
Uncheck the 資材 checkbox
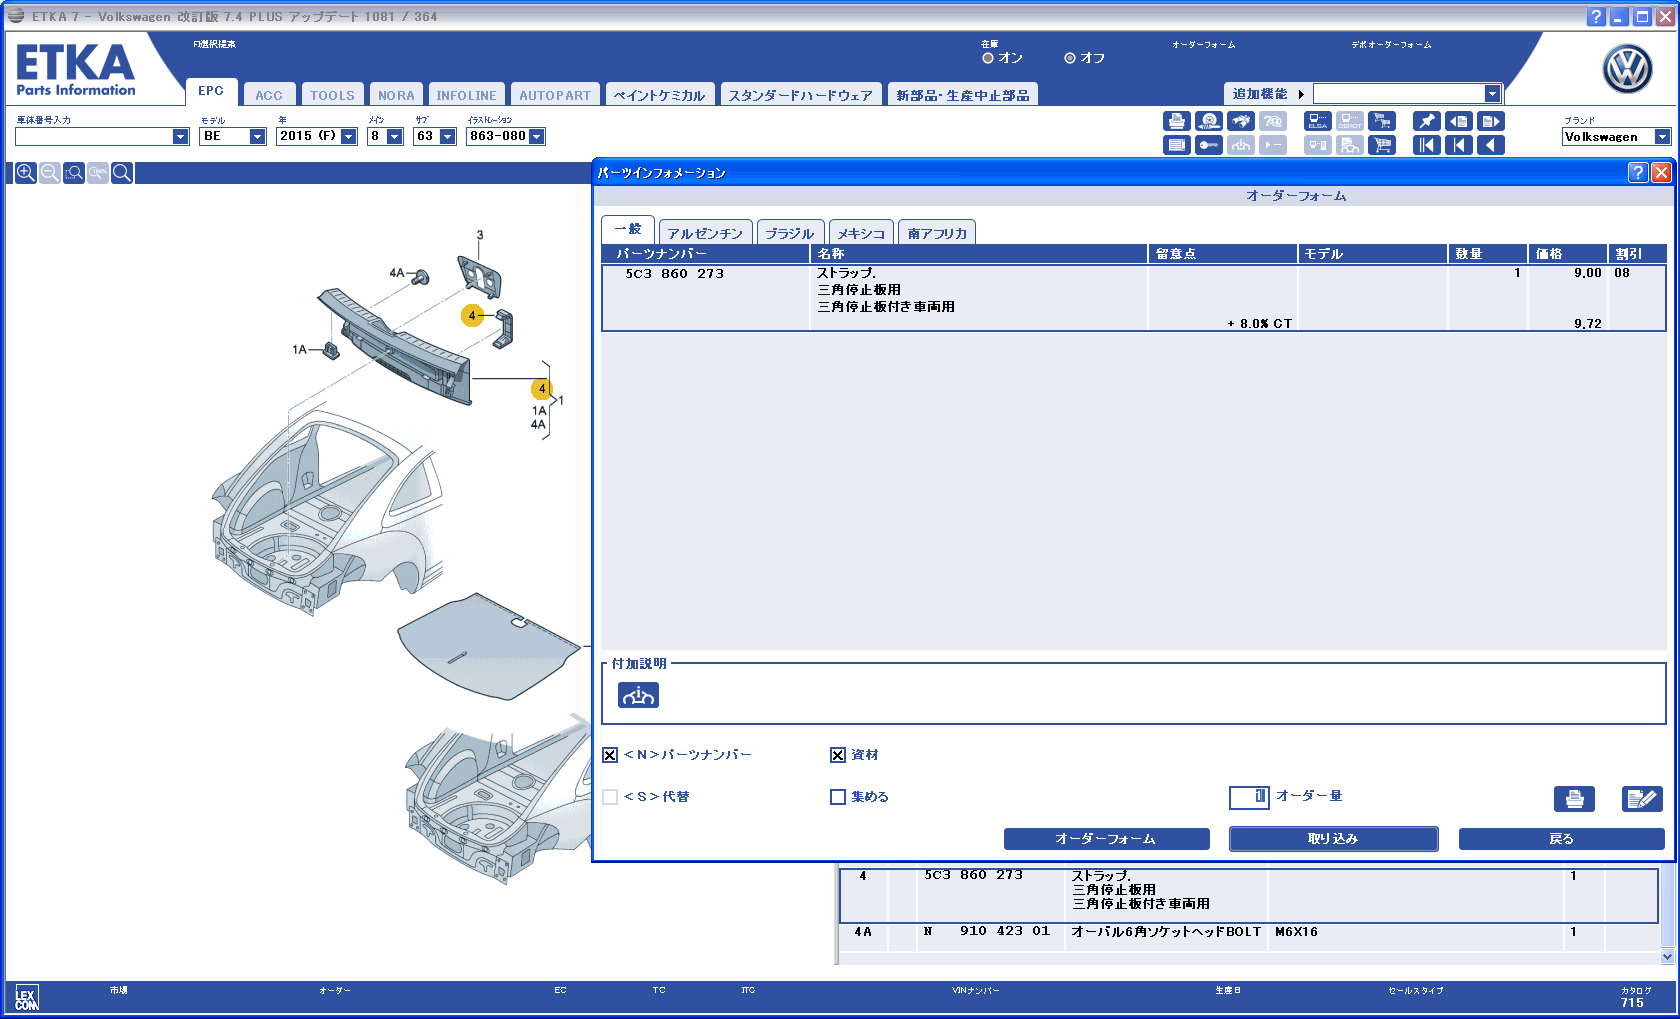tap(838, 755)
